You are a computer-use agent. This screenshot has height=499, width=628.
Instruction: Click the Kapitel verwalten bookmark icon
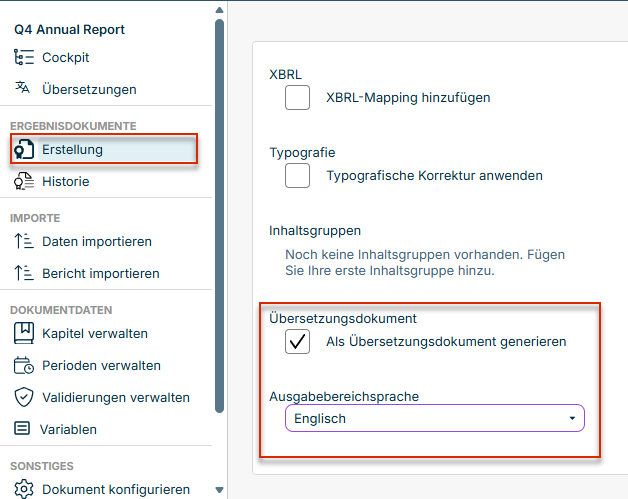coord(24,333)
